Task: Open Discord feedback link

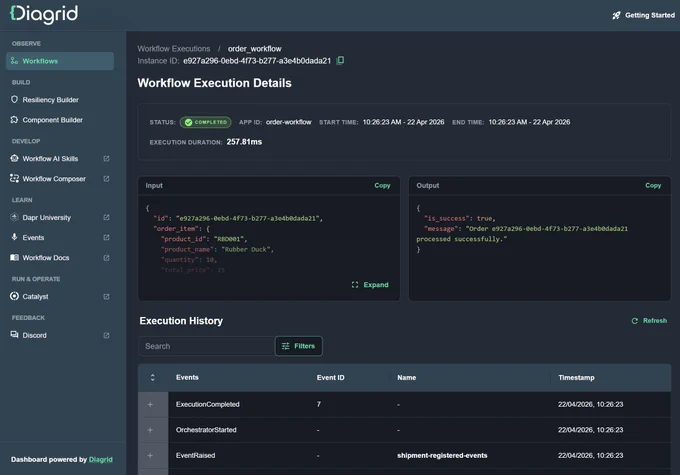Action: click(x=34, y=335)
